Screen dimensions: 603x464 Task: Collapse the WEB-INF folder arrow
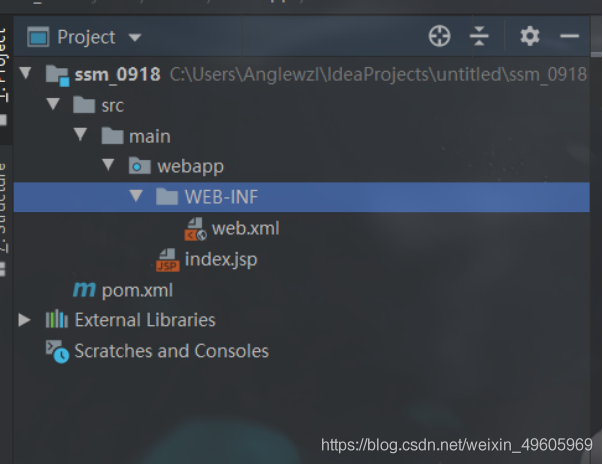(x=136, y=195)
